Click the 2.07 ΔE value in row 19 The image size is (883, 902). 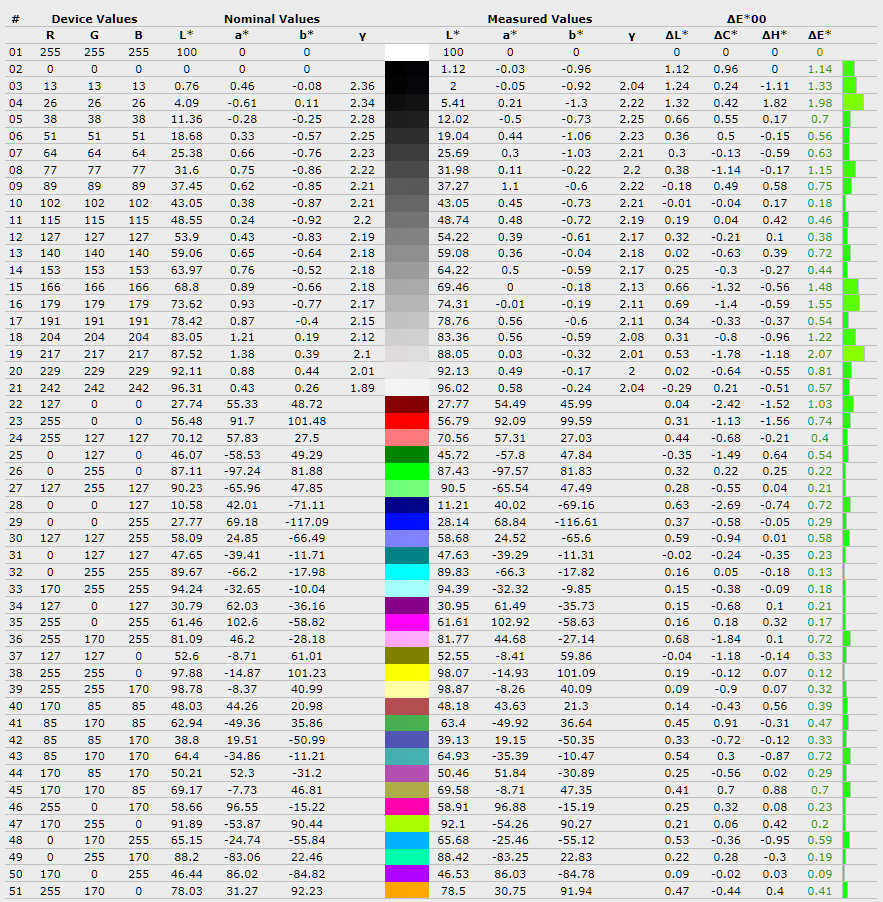[820, 354]
